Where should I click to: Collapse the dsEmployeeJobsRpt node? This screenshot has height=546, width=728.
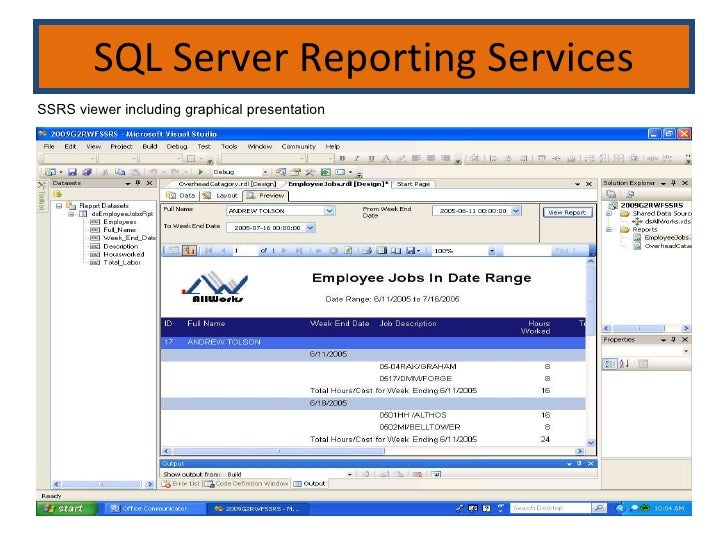click(x=71, y=214)
